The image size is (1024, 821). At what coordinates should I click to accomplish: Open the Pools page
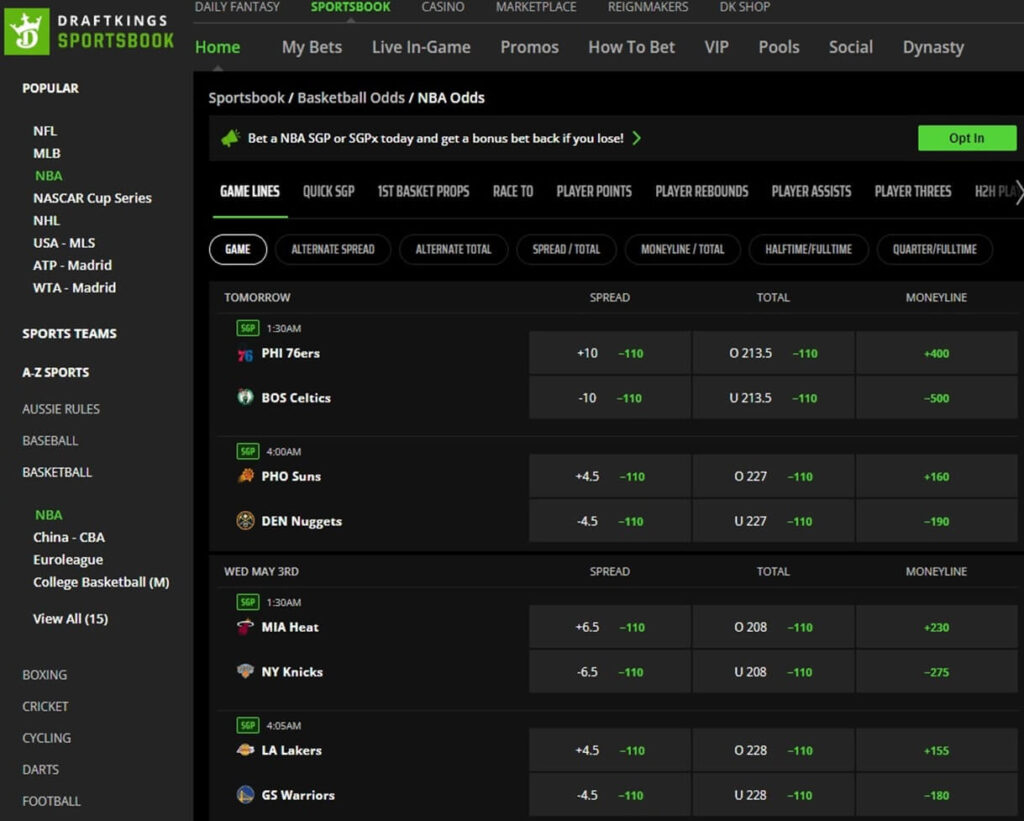[779, 47]
